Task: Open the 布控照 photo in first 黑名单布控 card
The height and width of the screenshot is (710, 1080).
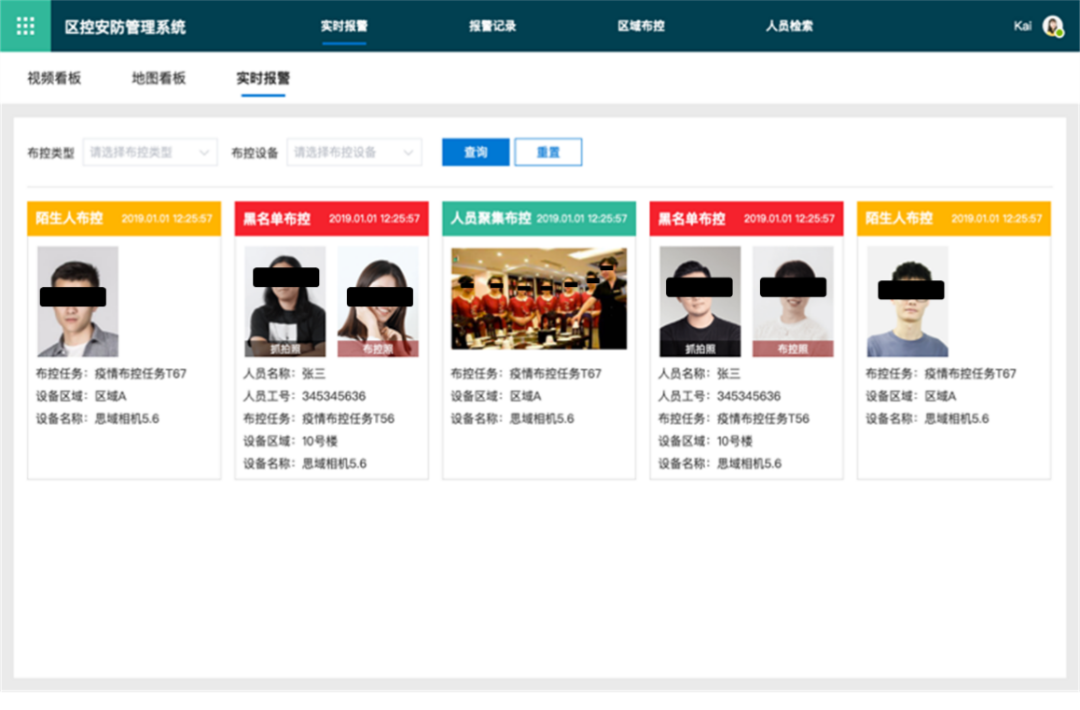Action: click(x=378, y=301)
